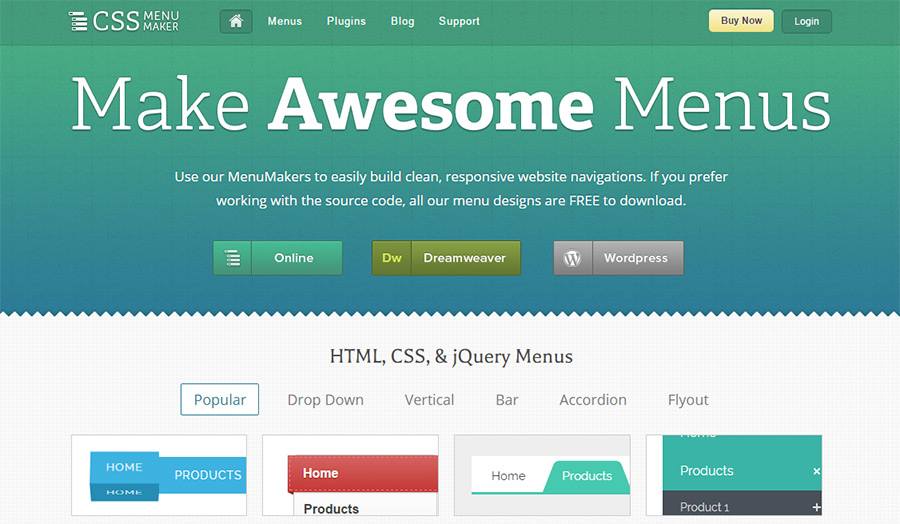Choose the Dreamweaver option
900x524 pixels.
pyautogui.click(x=446, y=258)
